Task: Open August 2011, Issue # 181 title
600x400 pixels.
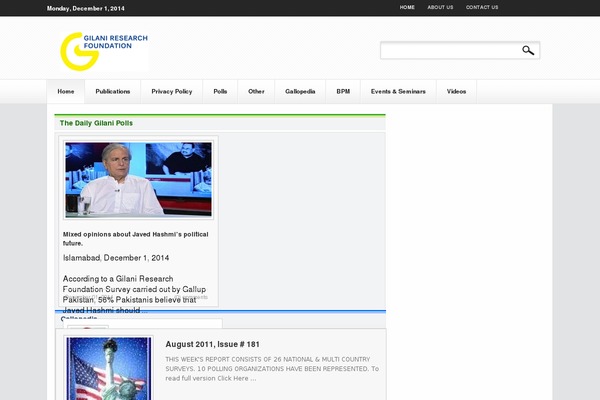Action: 213,344
